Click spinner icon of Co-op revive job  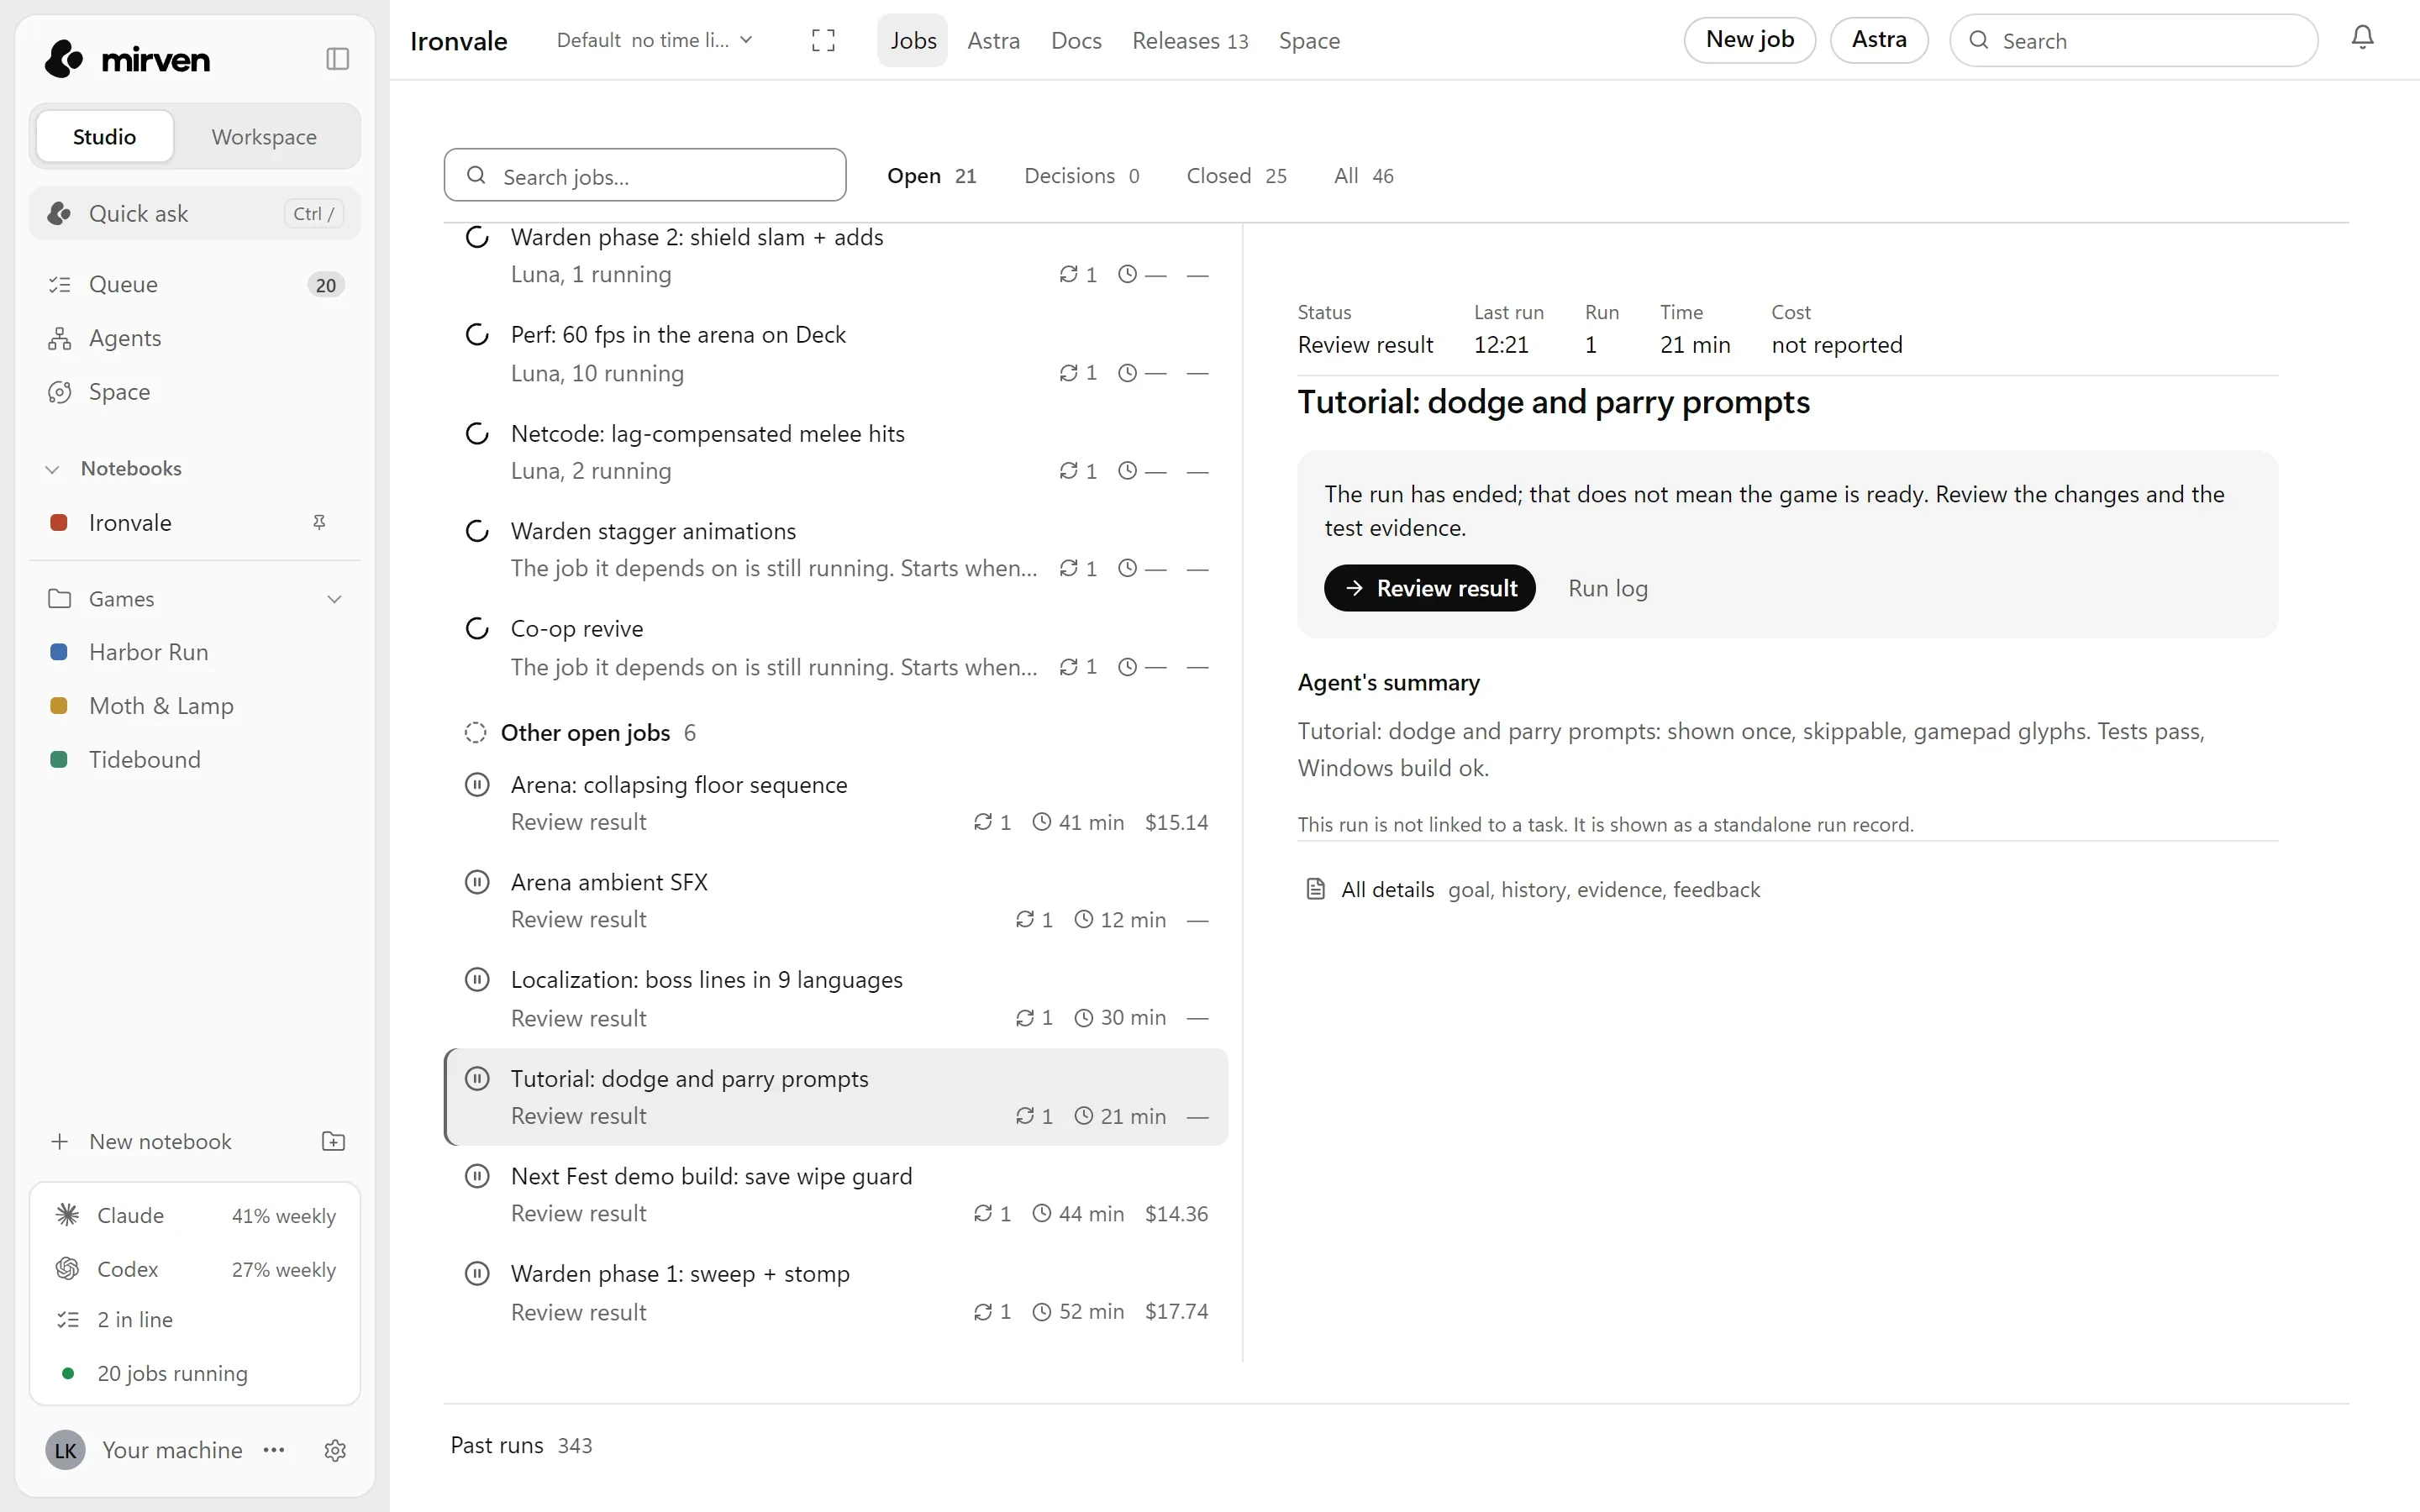point(477,629)
